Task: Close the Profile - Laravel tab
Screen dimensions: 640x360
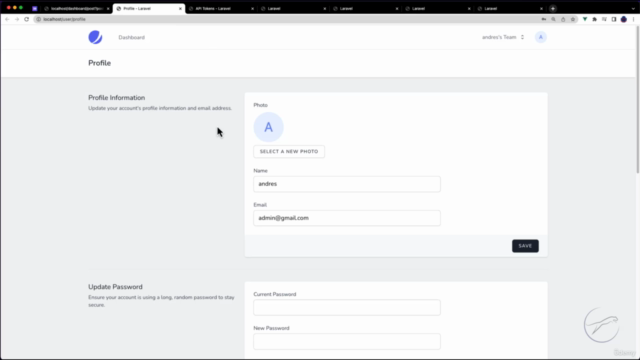Action: tap(180, 9)
